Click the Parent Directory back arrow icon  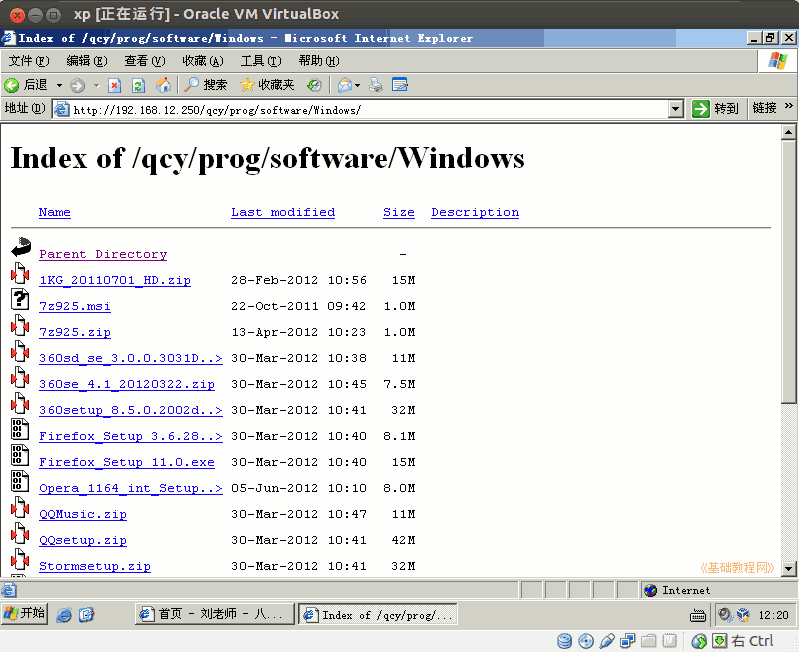[21, 247]
